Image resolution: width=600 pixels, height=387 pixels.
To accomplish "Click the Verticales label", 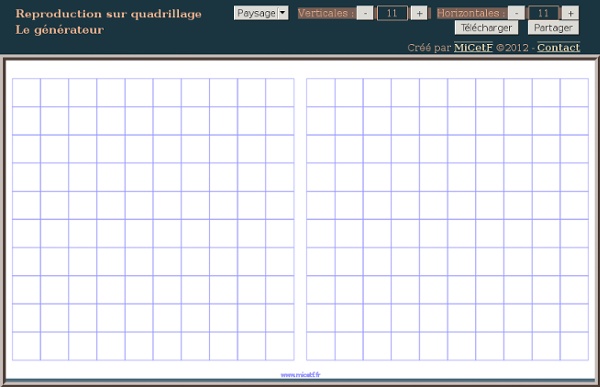I will pyautogui.click(x=326, y=13).
